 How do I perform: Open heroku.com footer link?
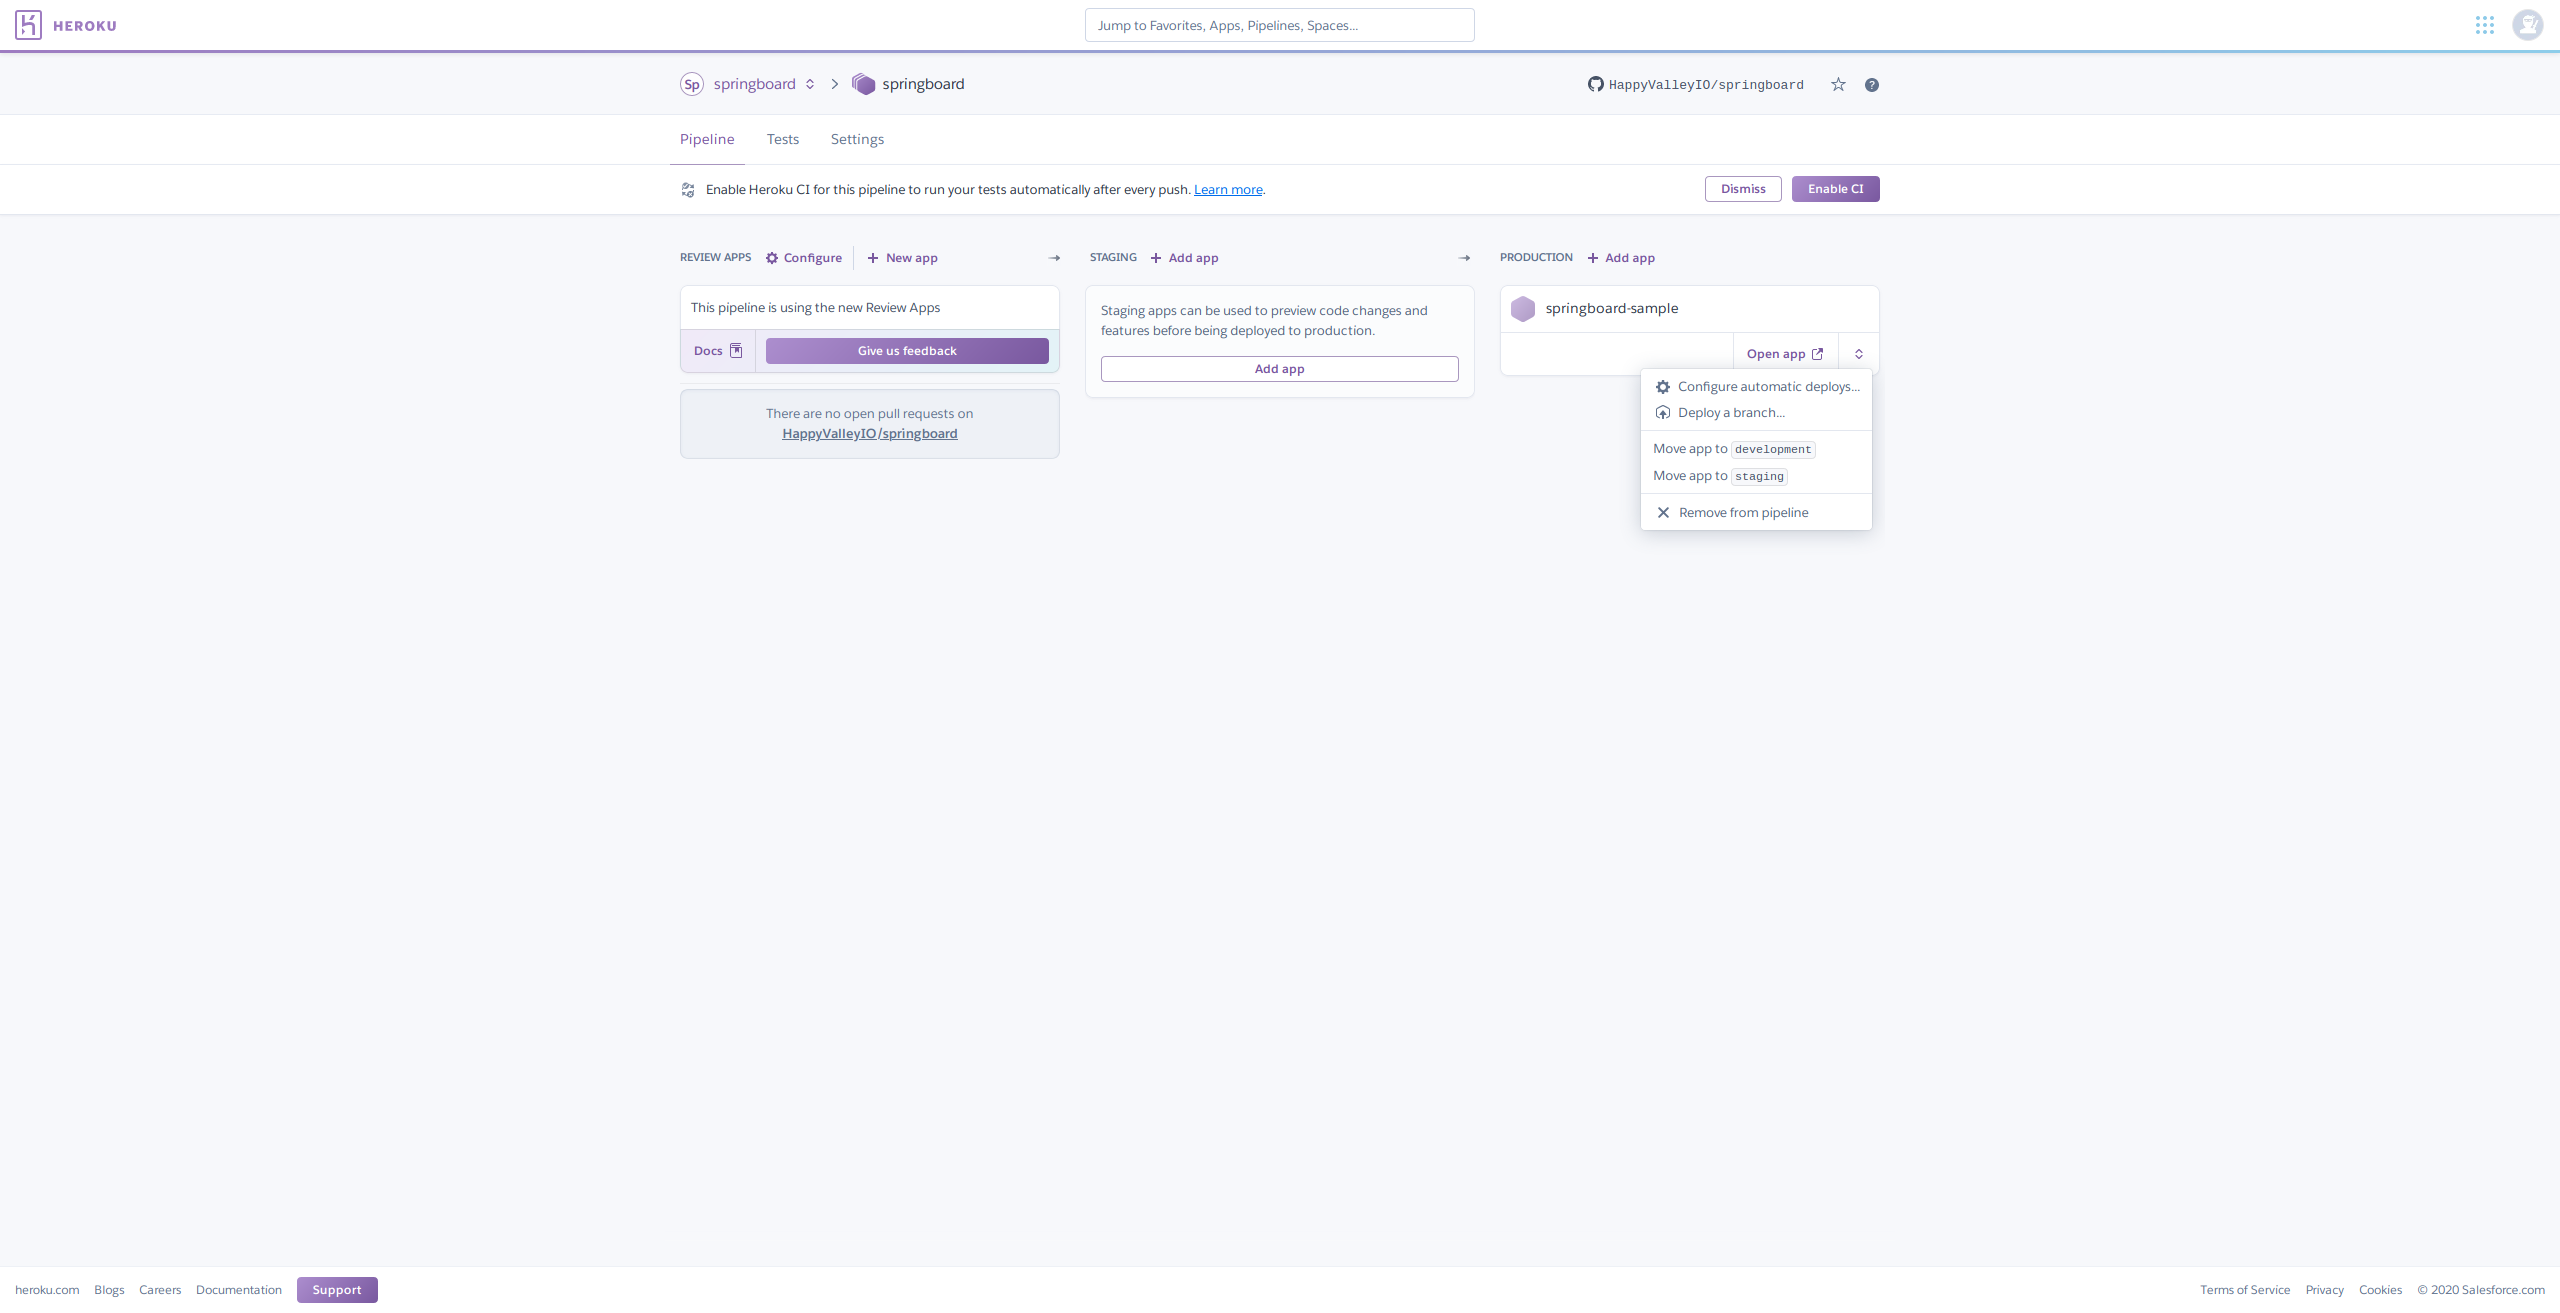click(x=47, y=1290)
